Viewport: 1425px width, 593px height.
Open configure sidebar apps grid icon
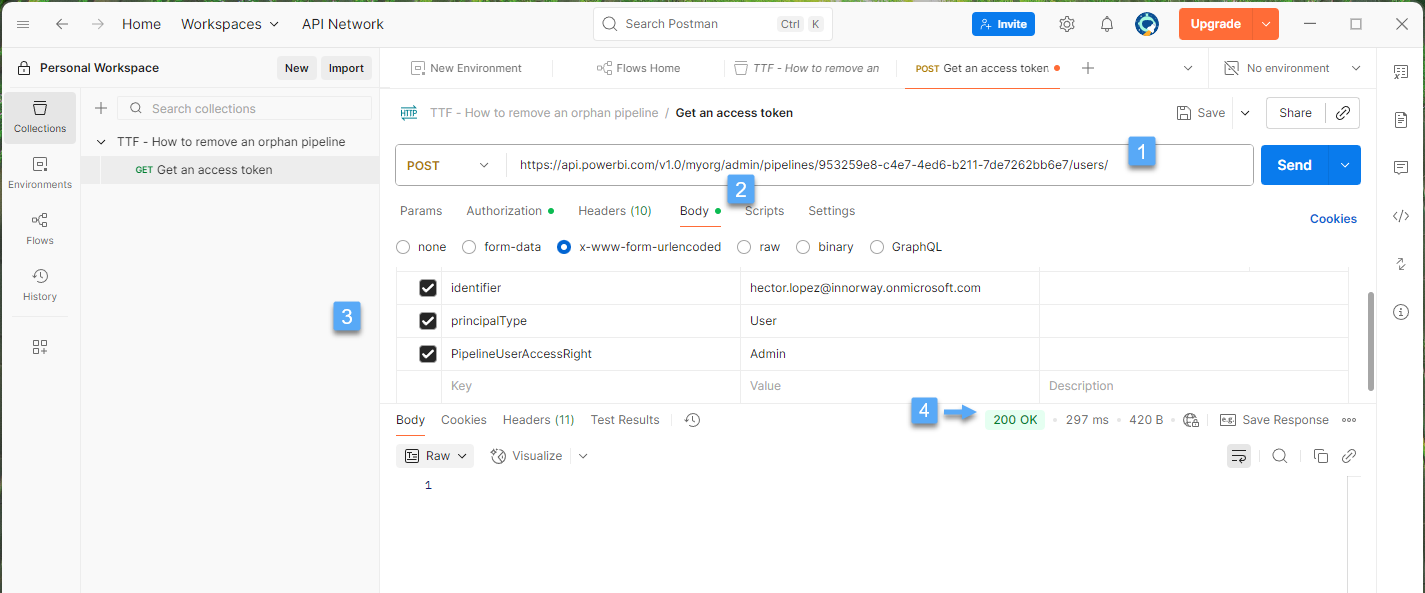40,347
